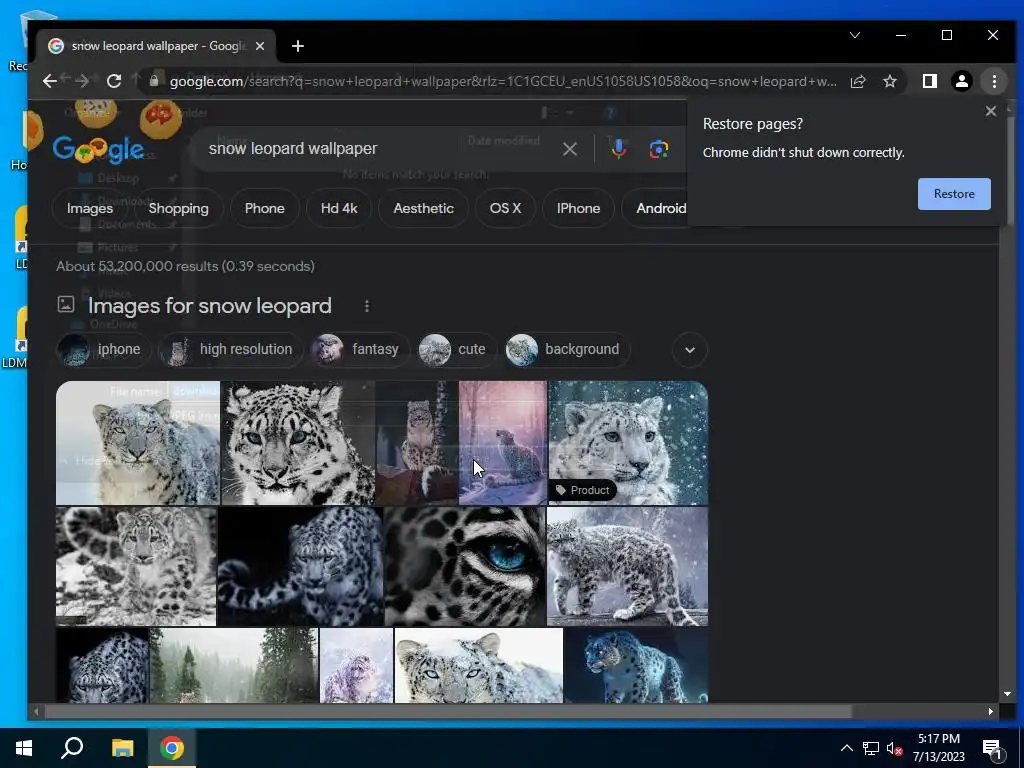The image size is (1024, 768).
Task: Go back using Chrome's back arrow
Action: point(50,81)
